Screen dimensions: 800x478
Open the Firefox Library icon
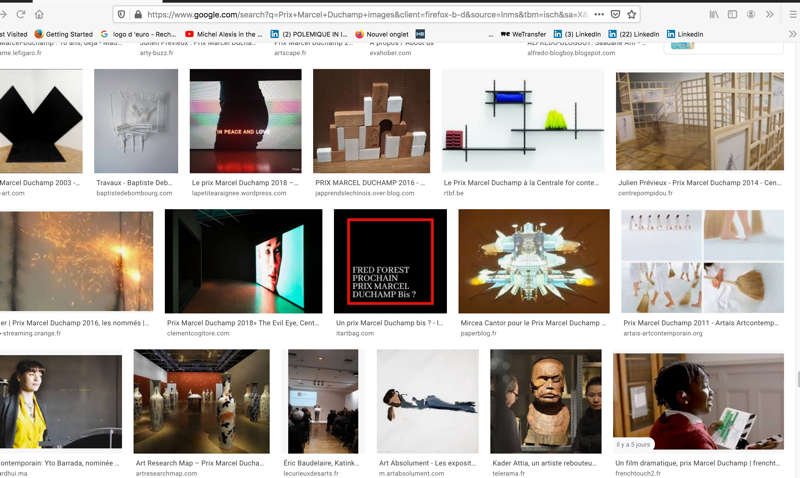coord(714,14)
